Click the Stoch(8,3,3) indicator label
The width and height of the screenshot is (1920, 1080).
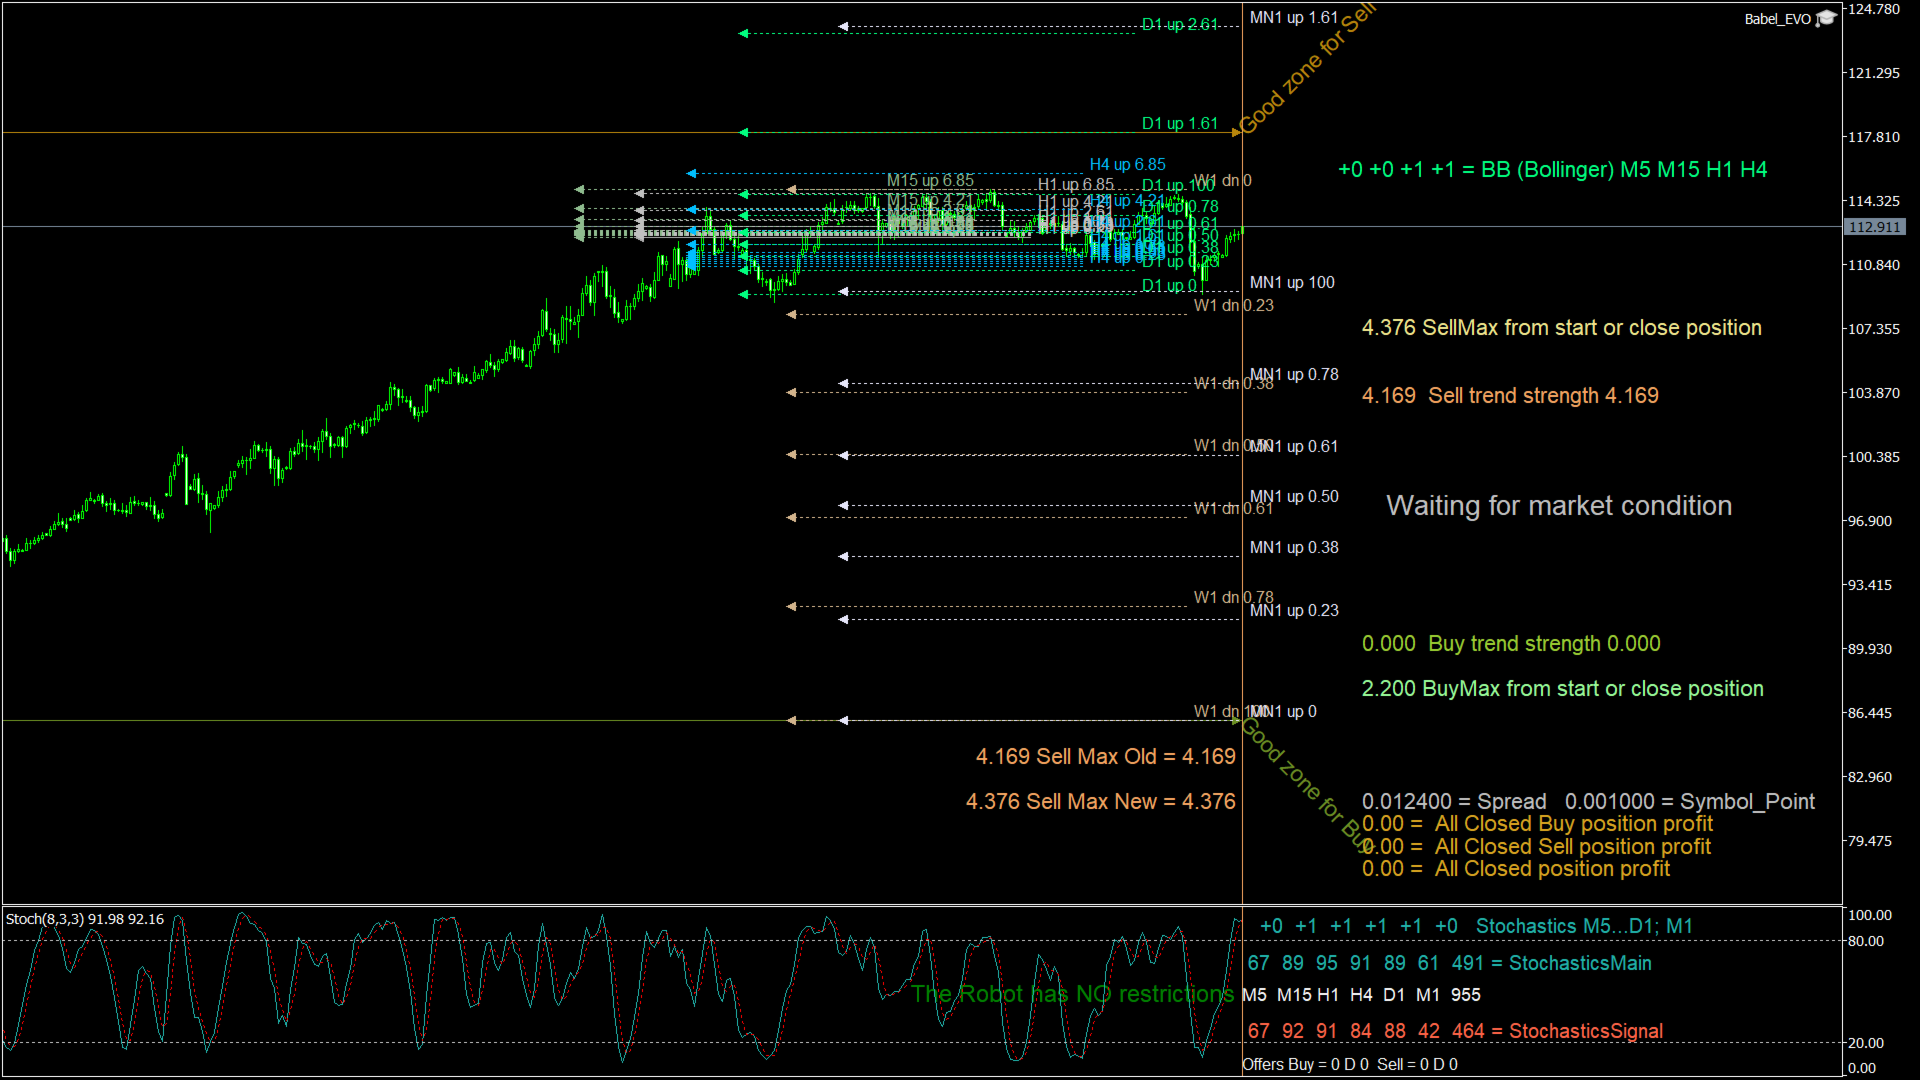(x=85, y=919)
